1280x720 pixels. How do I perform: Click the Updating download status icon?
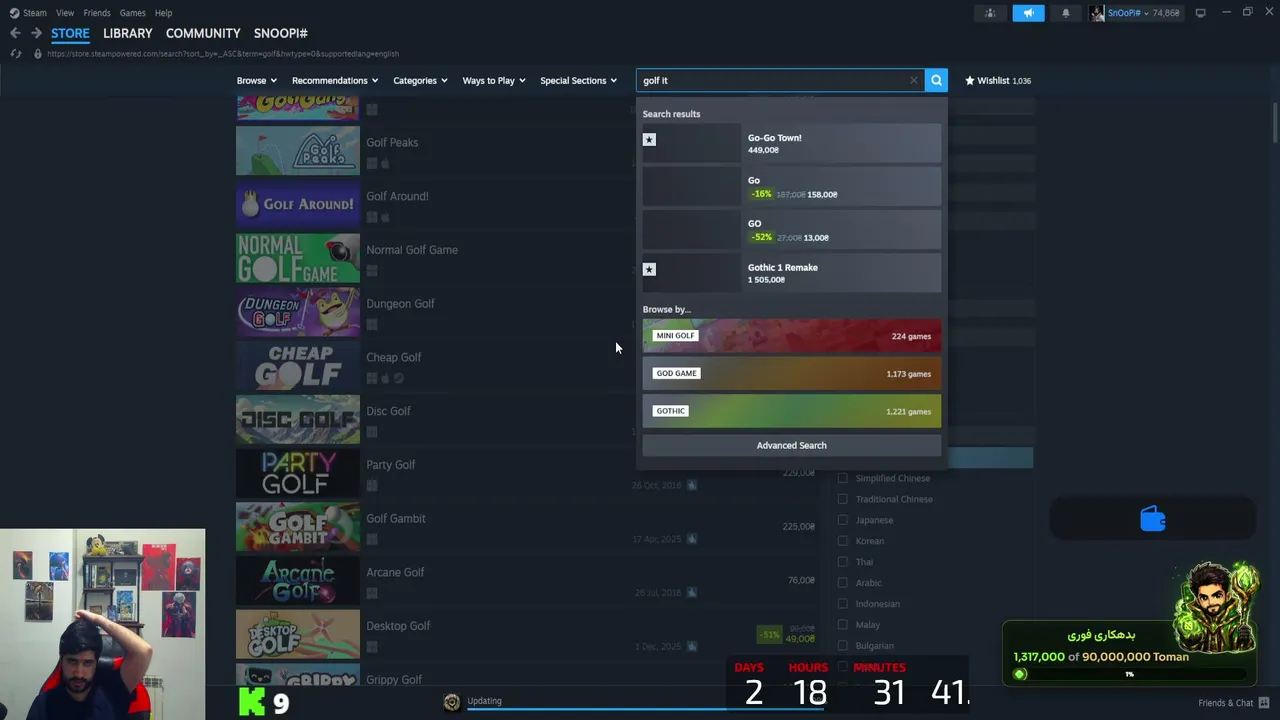[x=452, y=702]
